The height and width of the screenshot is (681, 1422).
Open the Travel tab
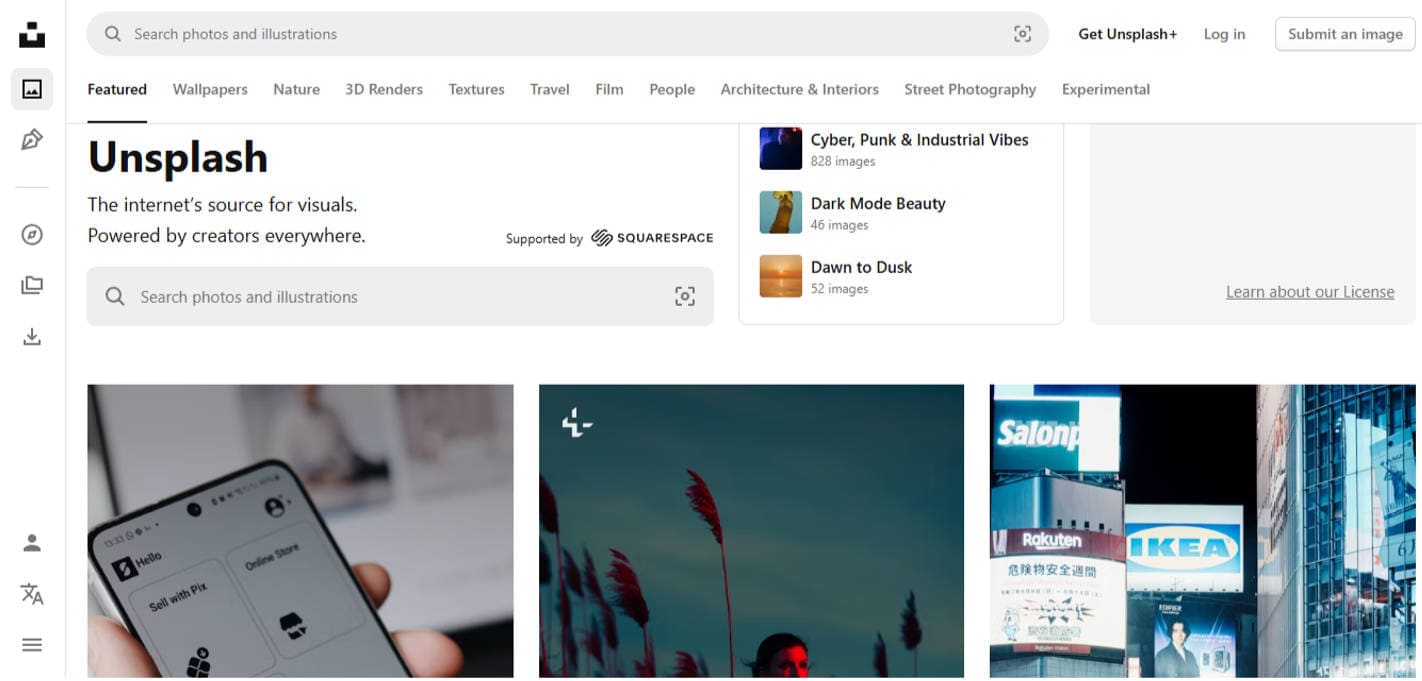coord(550,89)
